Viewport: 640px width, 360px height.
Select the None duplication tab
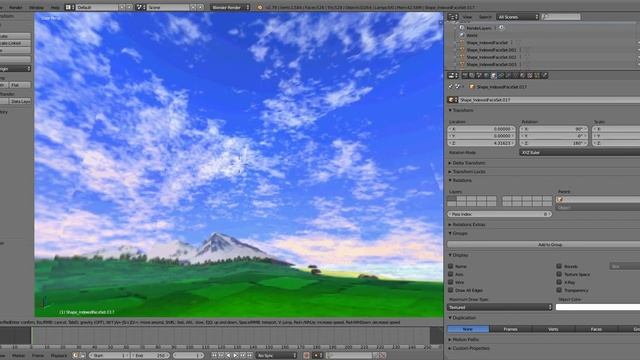pyautogui.click(x=468, y=329)
